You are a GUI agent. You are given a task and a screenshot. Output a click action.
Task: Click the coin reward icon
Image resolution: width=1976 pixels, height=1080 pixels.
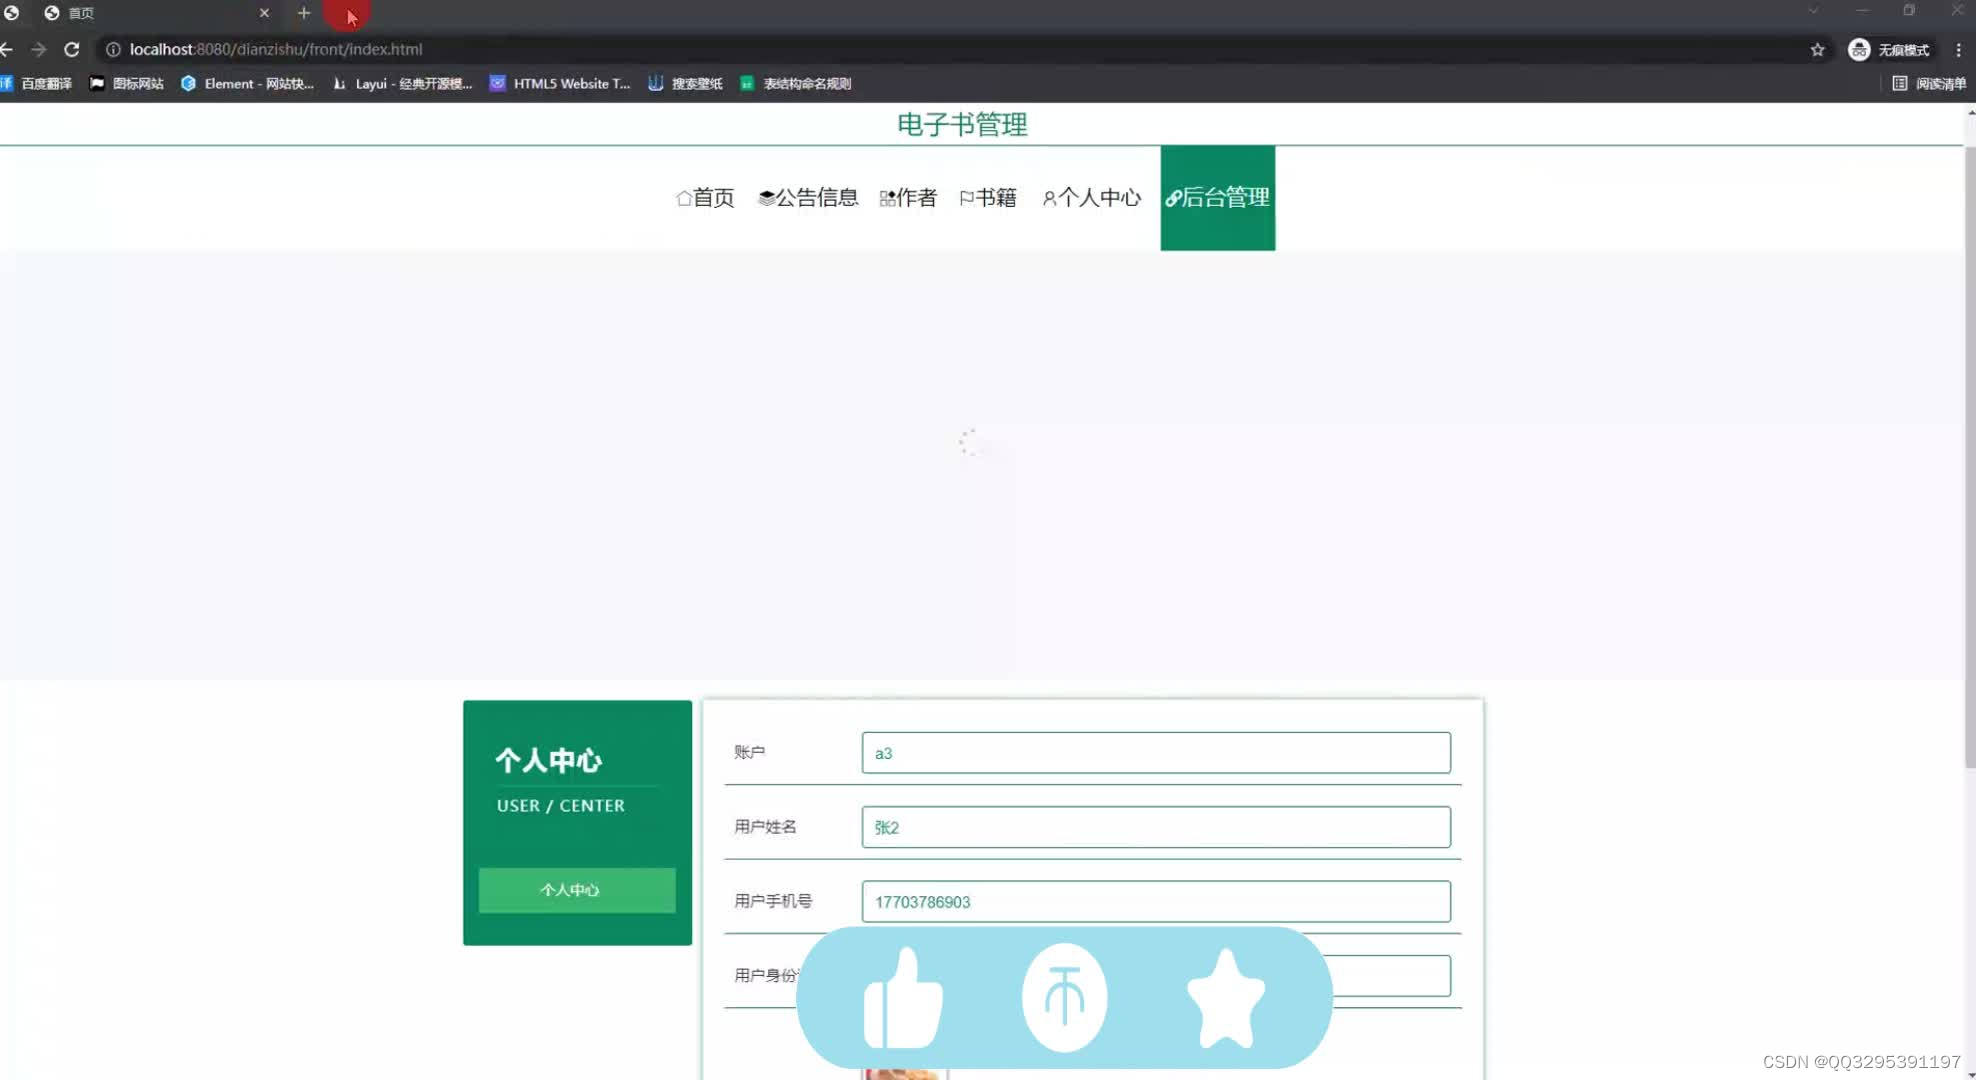[x=1064, y=997]
